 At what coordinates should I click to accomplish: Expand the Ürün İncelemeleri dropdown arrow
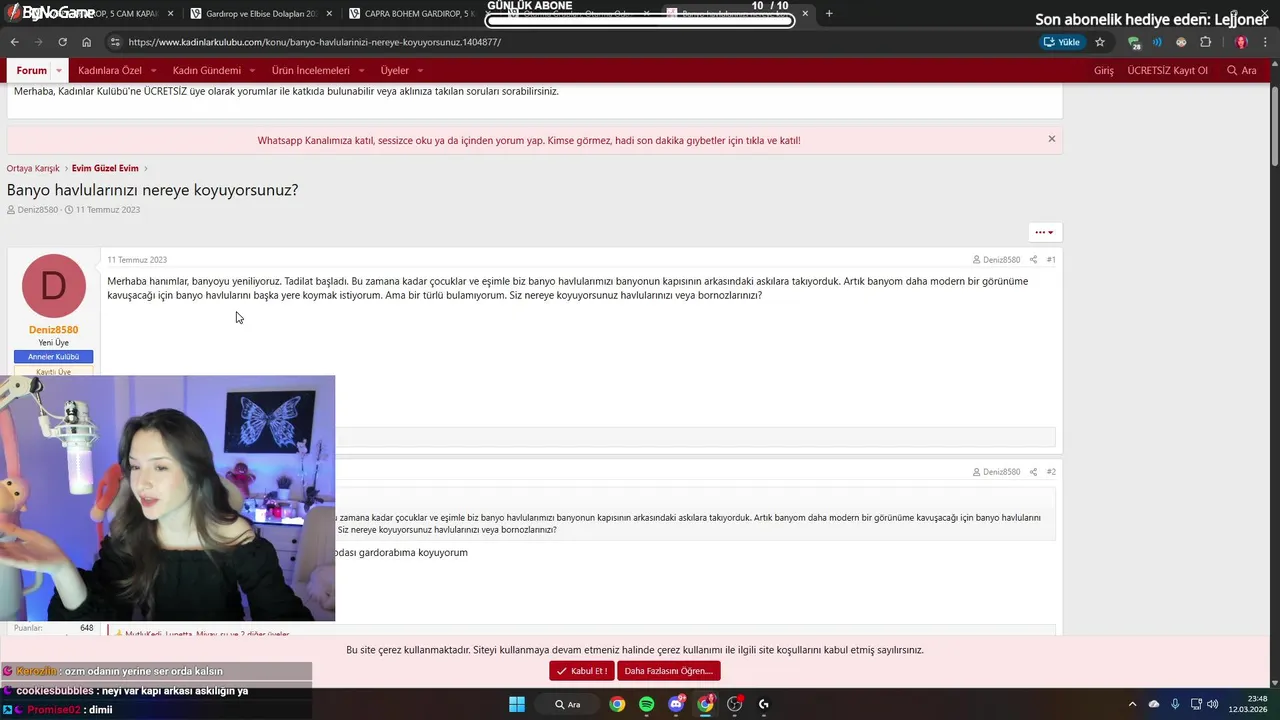point(361,71)
